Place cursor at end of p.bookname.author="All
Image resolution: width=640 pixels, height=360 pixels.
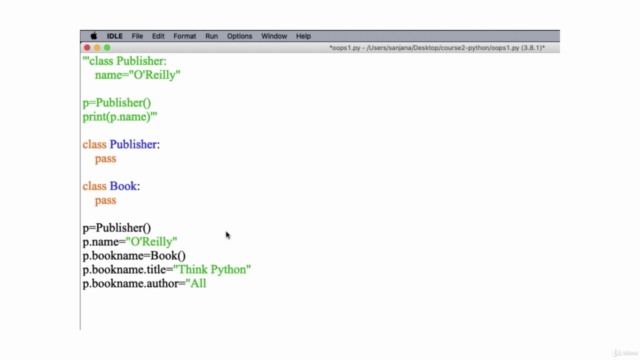coord(207,284)
